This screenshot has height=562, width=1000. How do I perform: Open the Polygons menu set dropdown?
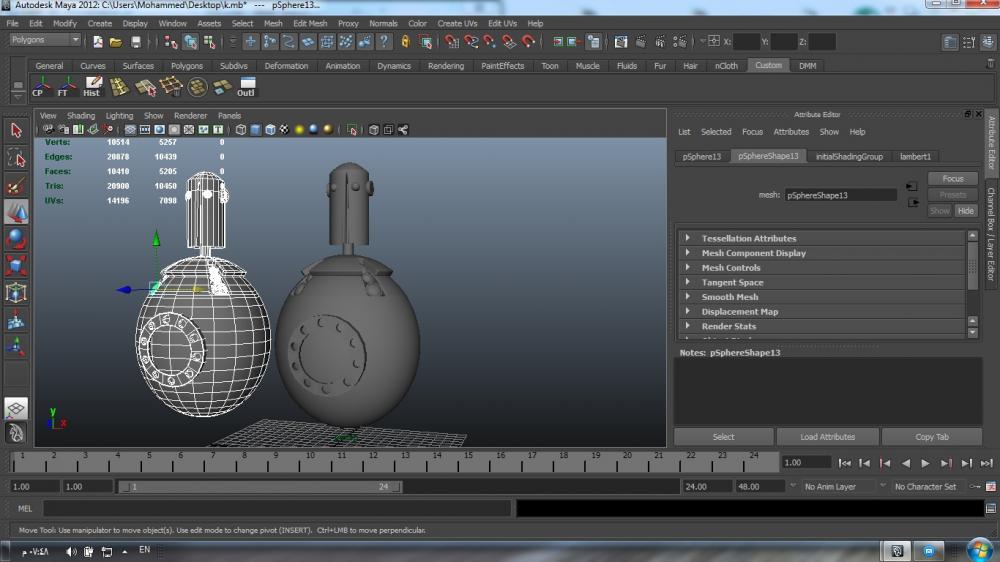point(45,40)
